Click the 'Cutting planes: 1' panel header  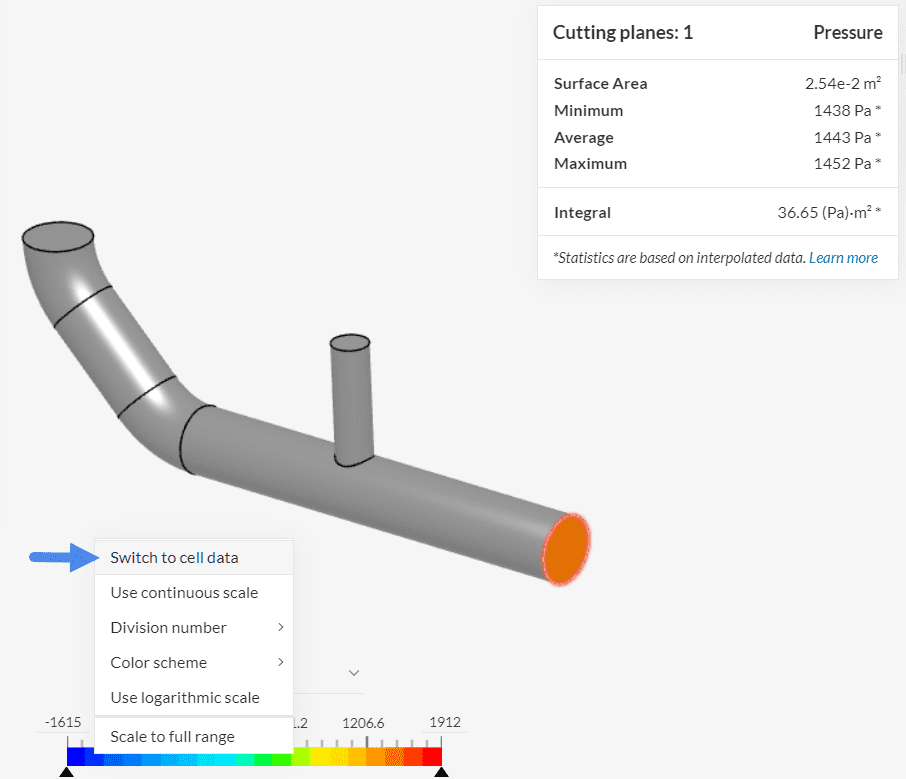pyautogui.click(x=623, y=33)
